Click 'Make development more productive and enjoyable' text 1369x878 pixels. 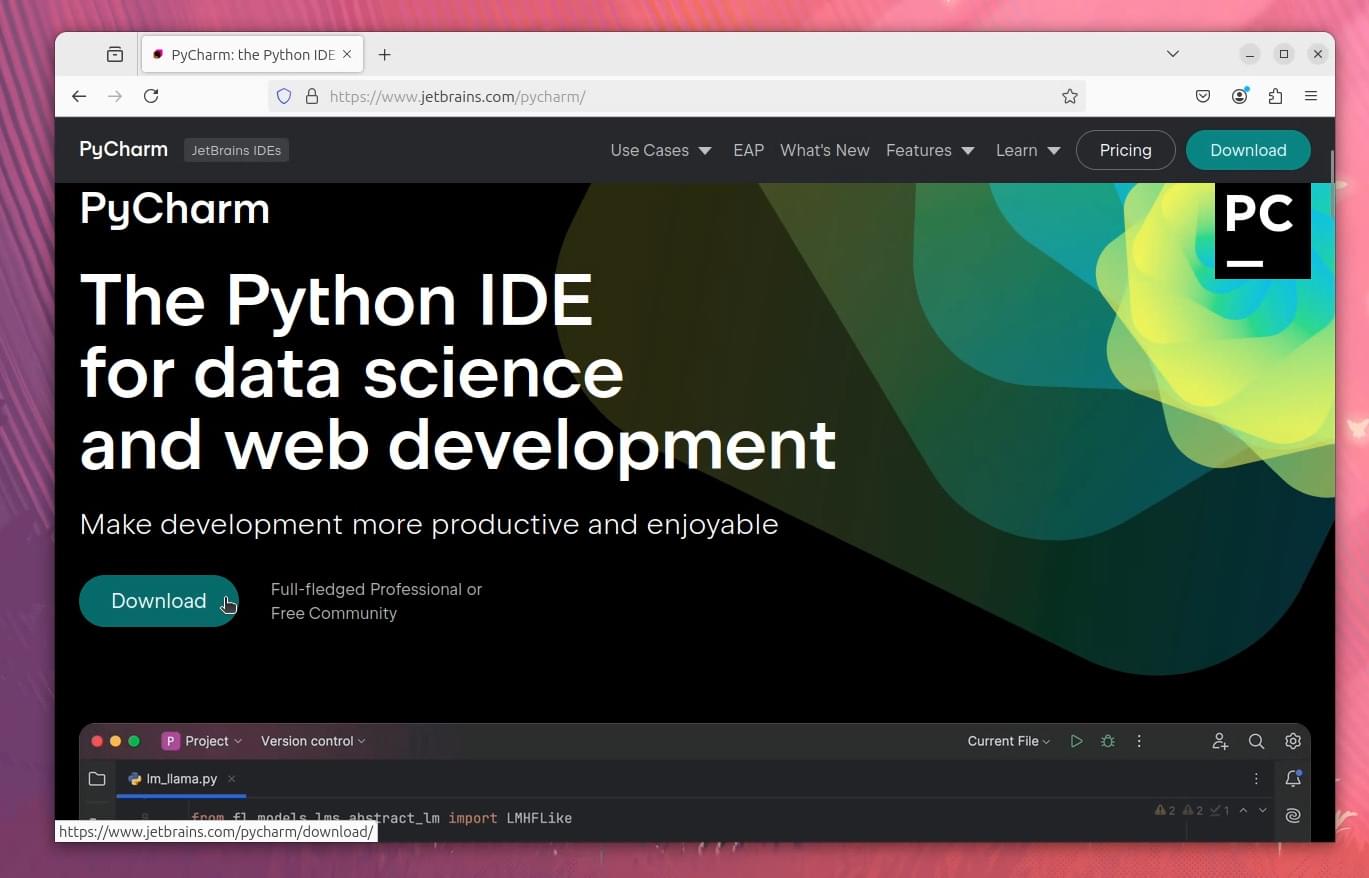point(429,524)
